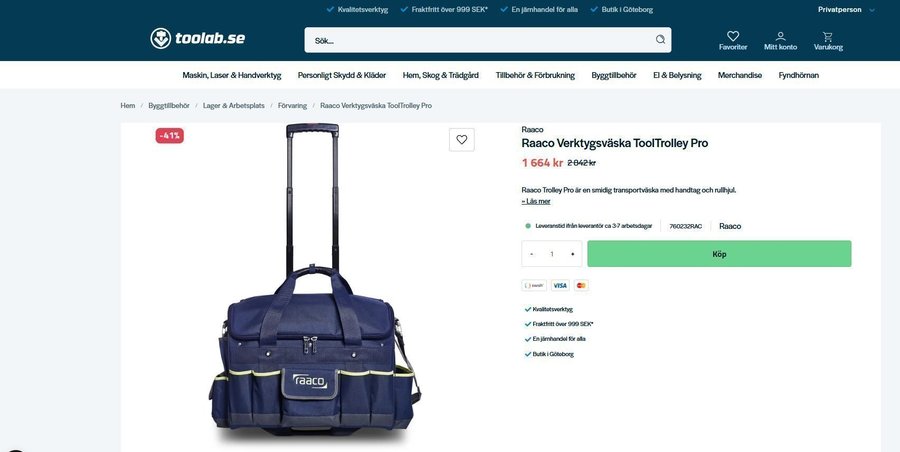
Task: Go to Förvaring breadcrumb link
Action: [292, 106]
